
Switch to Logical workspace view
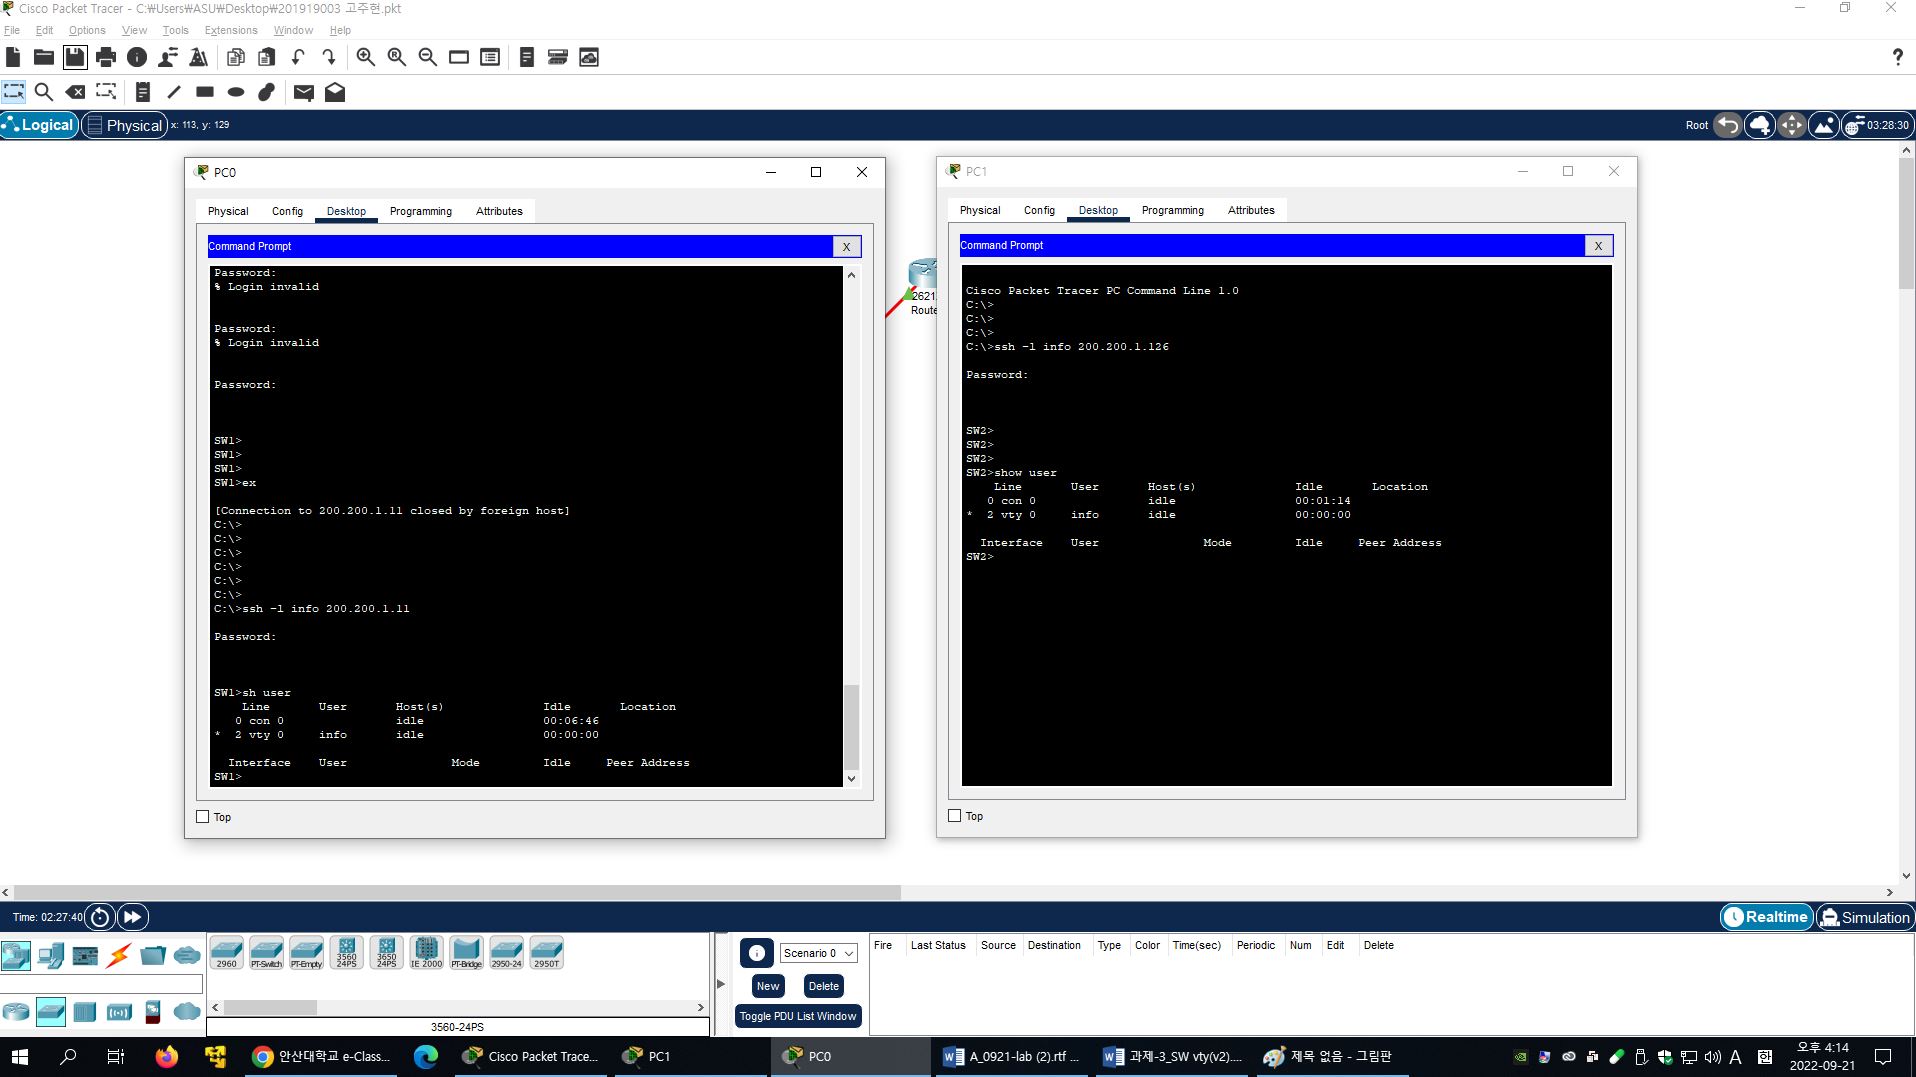pos(39,125)
